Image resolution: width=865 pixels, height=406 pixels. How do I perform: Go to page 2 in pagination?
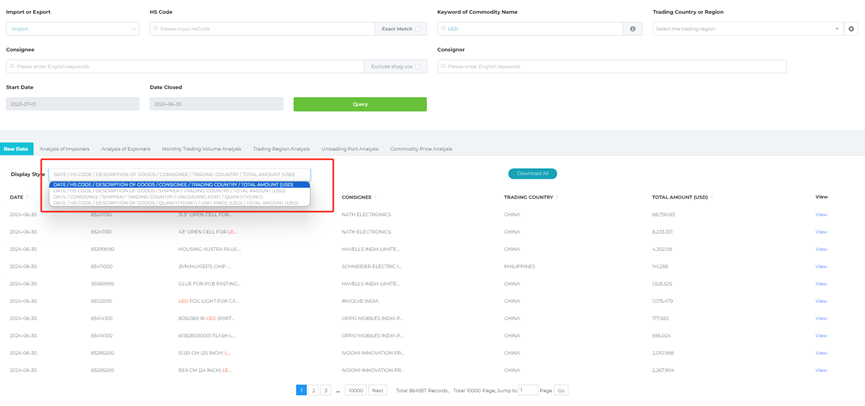[313, 390]
